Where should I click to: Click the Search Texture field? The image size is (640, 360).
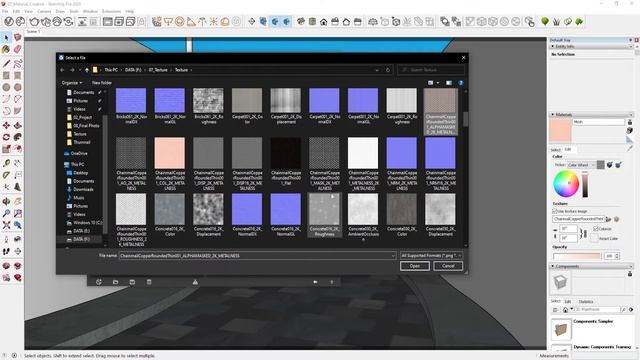coord(431,70)
